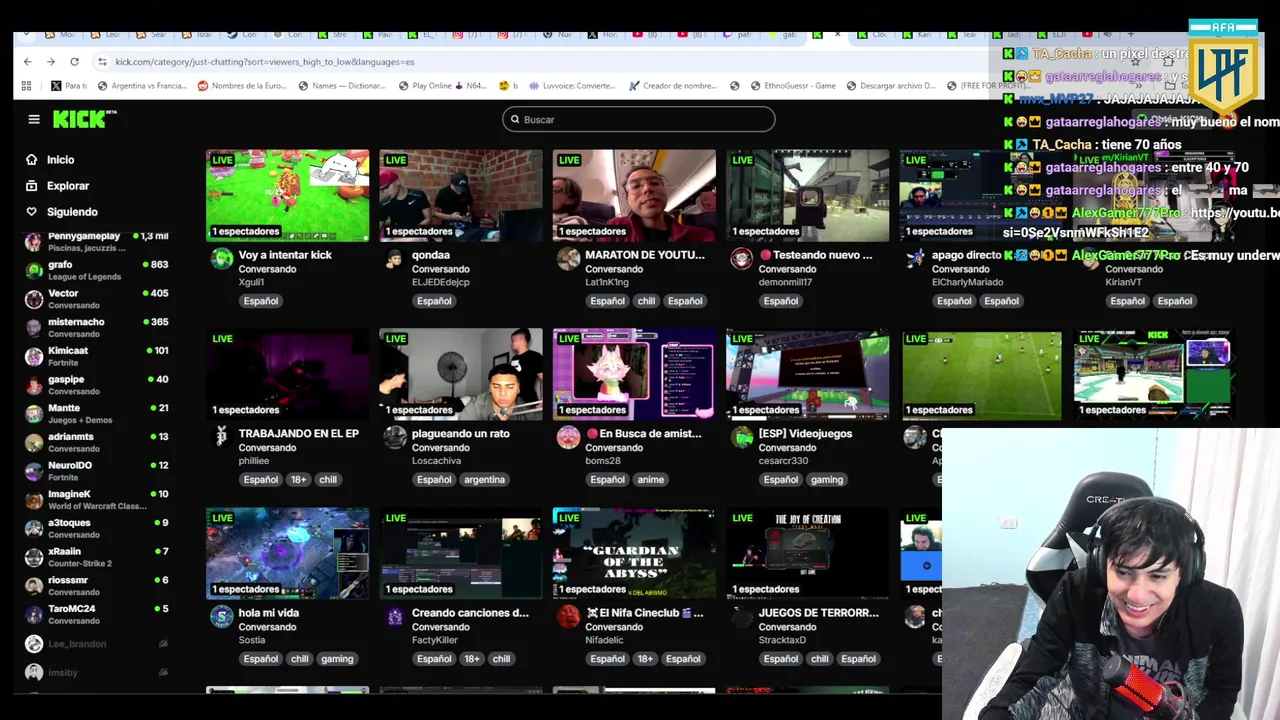Click the 'gaming' tag under cesarcr330
This screenshot has height=720, width=1280.
click(827, 480)
